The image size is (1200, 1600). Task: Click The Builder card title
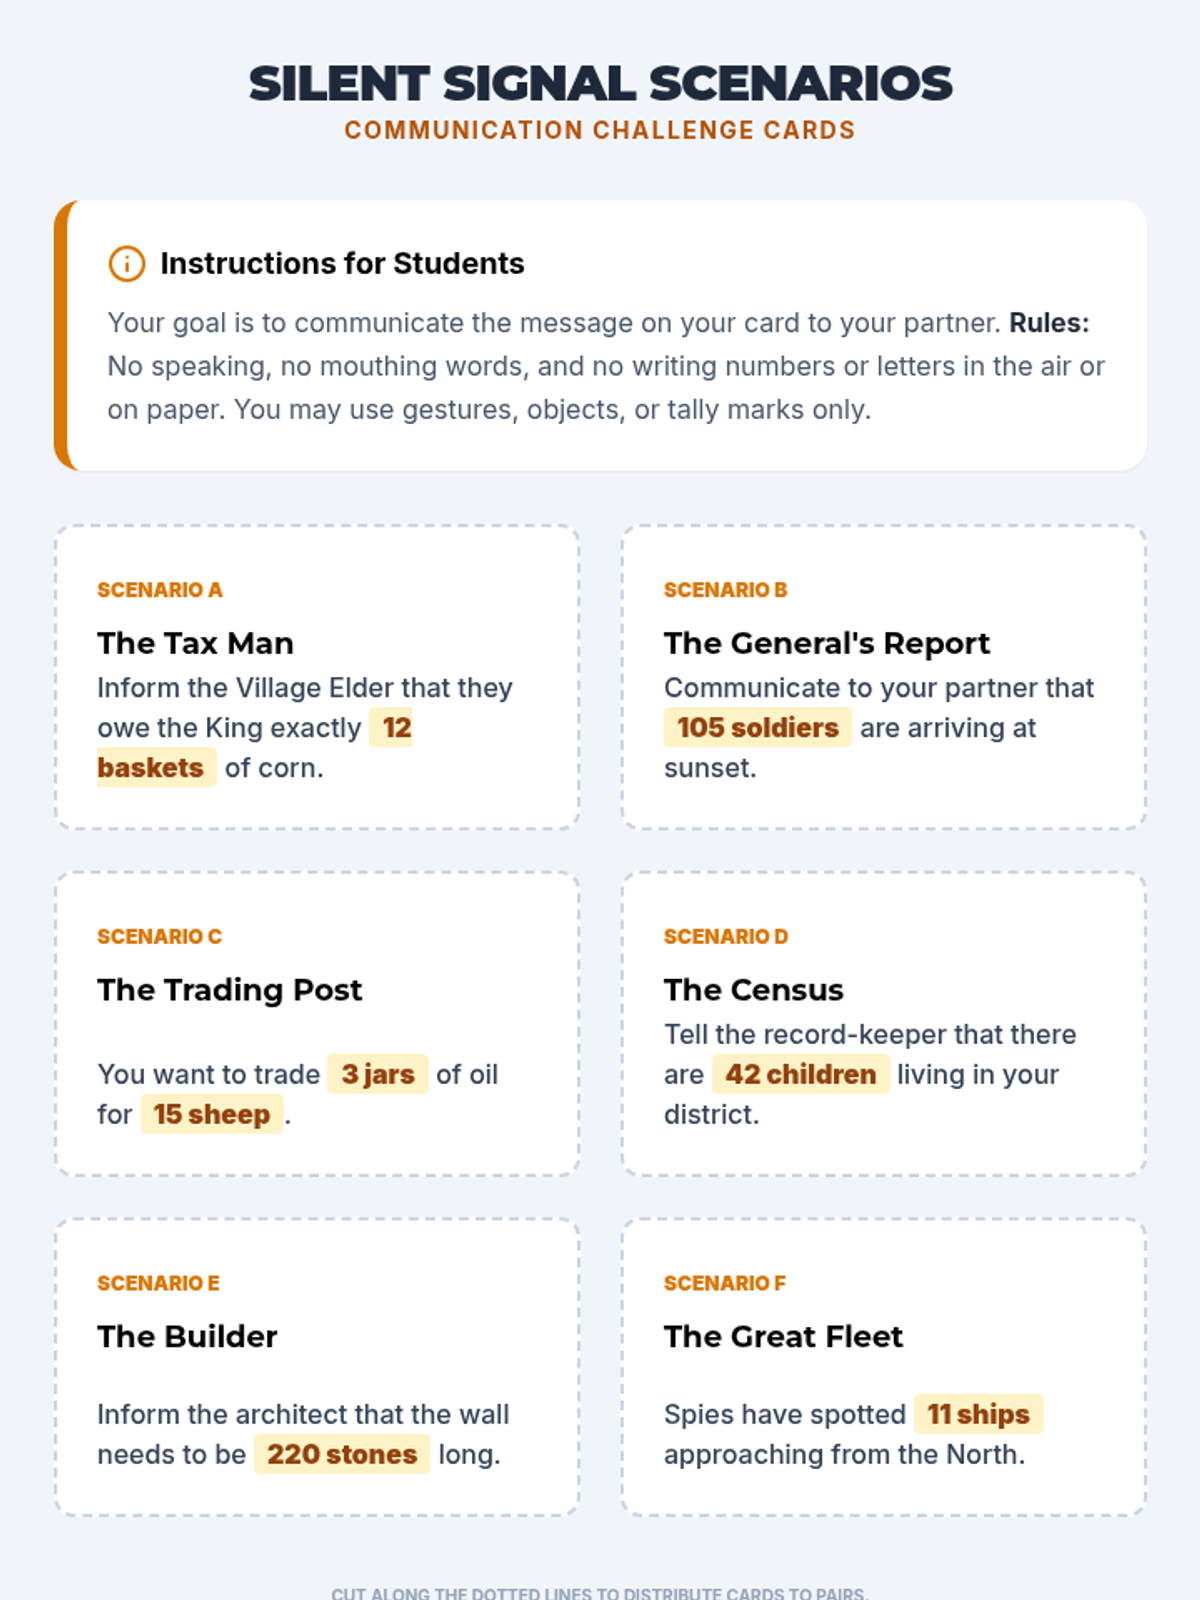(x=187, y=1337)
